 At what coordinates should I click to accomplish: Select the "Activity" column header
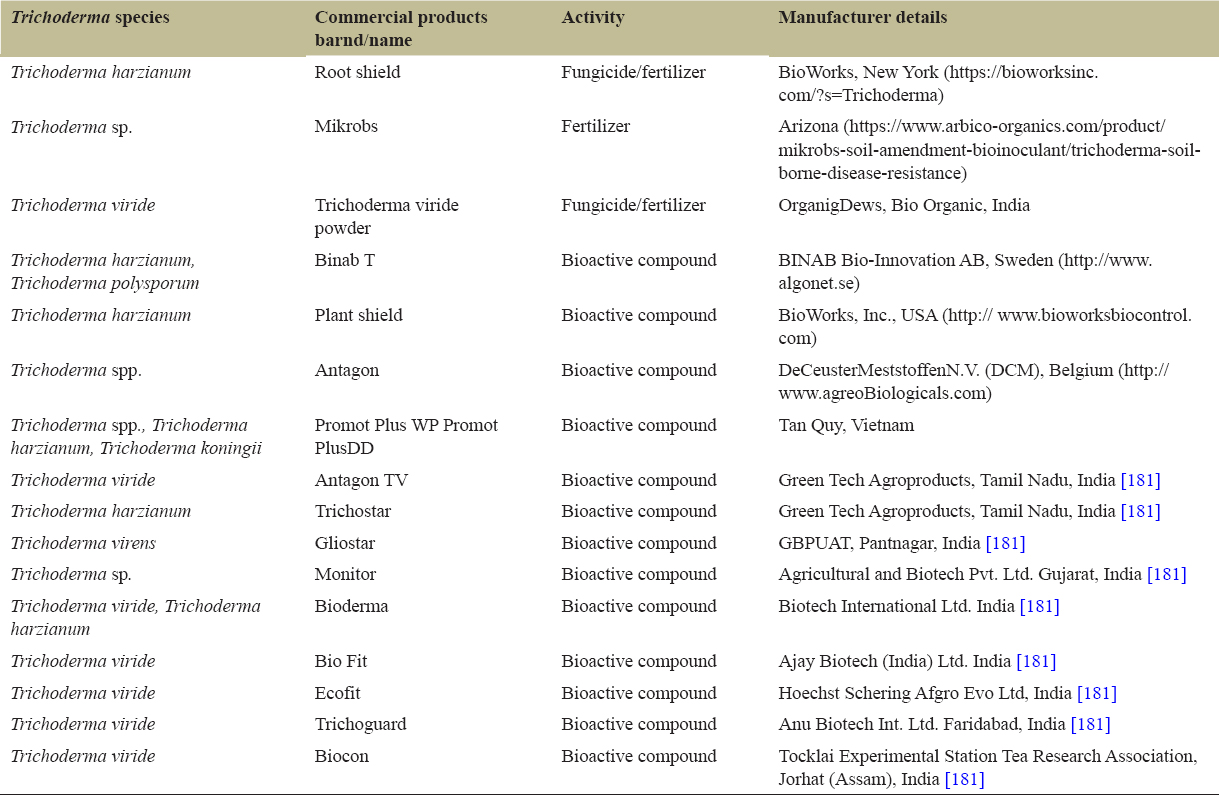pyautogui.click(x=593, y=18)
